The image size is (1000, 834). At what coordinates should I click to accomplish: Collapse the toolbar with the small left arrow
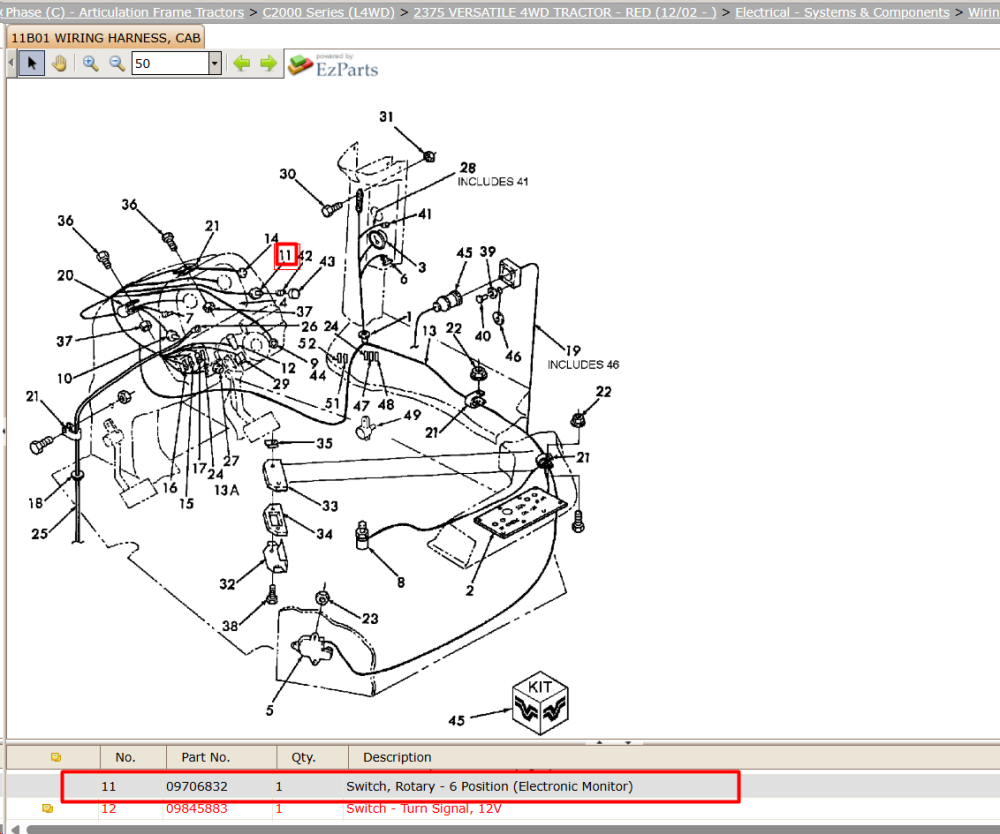[x=11, y=63]
